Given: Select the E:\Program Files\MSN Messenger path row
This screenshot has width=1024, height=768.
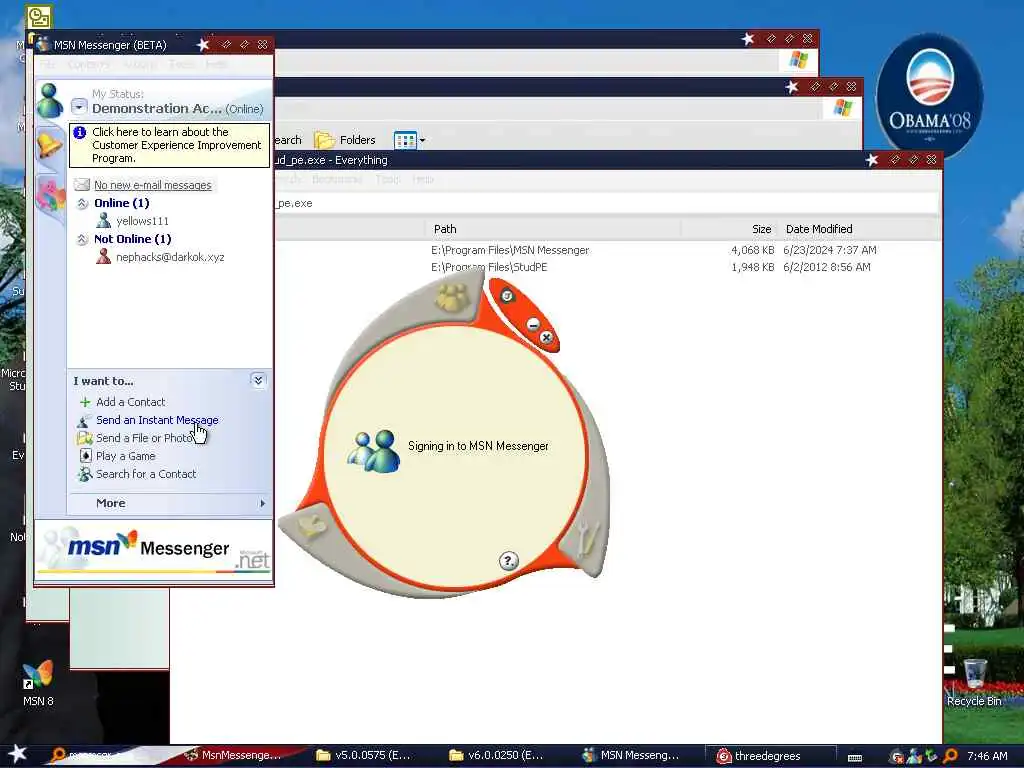Looking at the screenshot, I should click(510, 250).
